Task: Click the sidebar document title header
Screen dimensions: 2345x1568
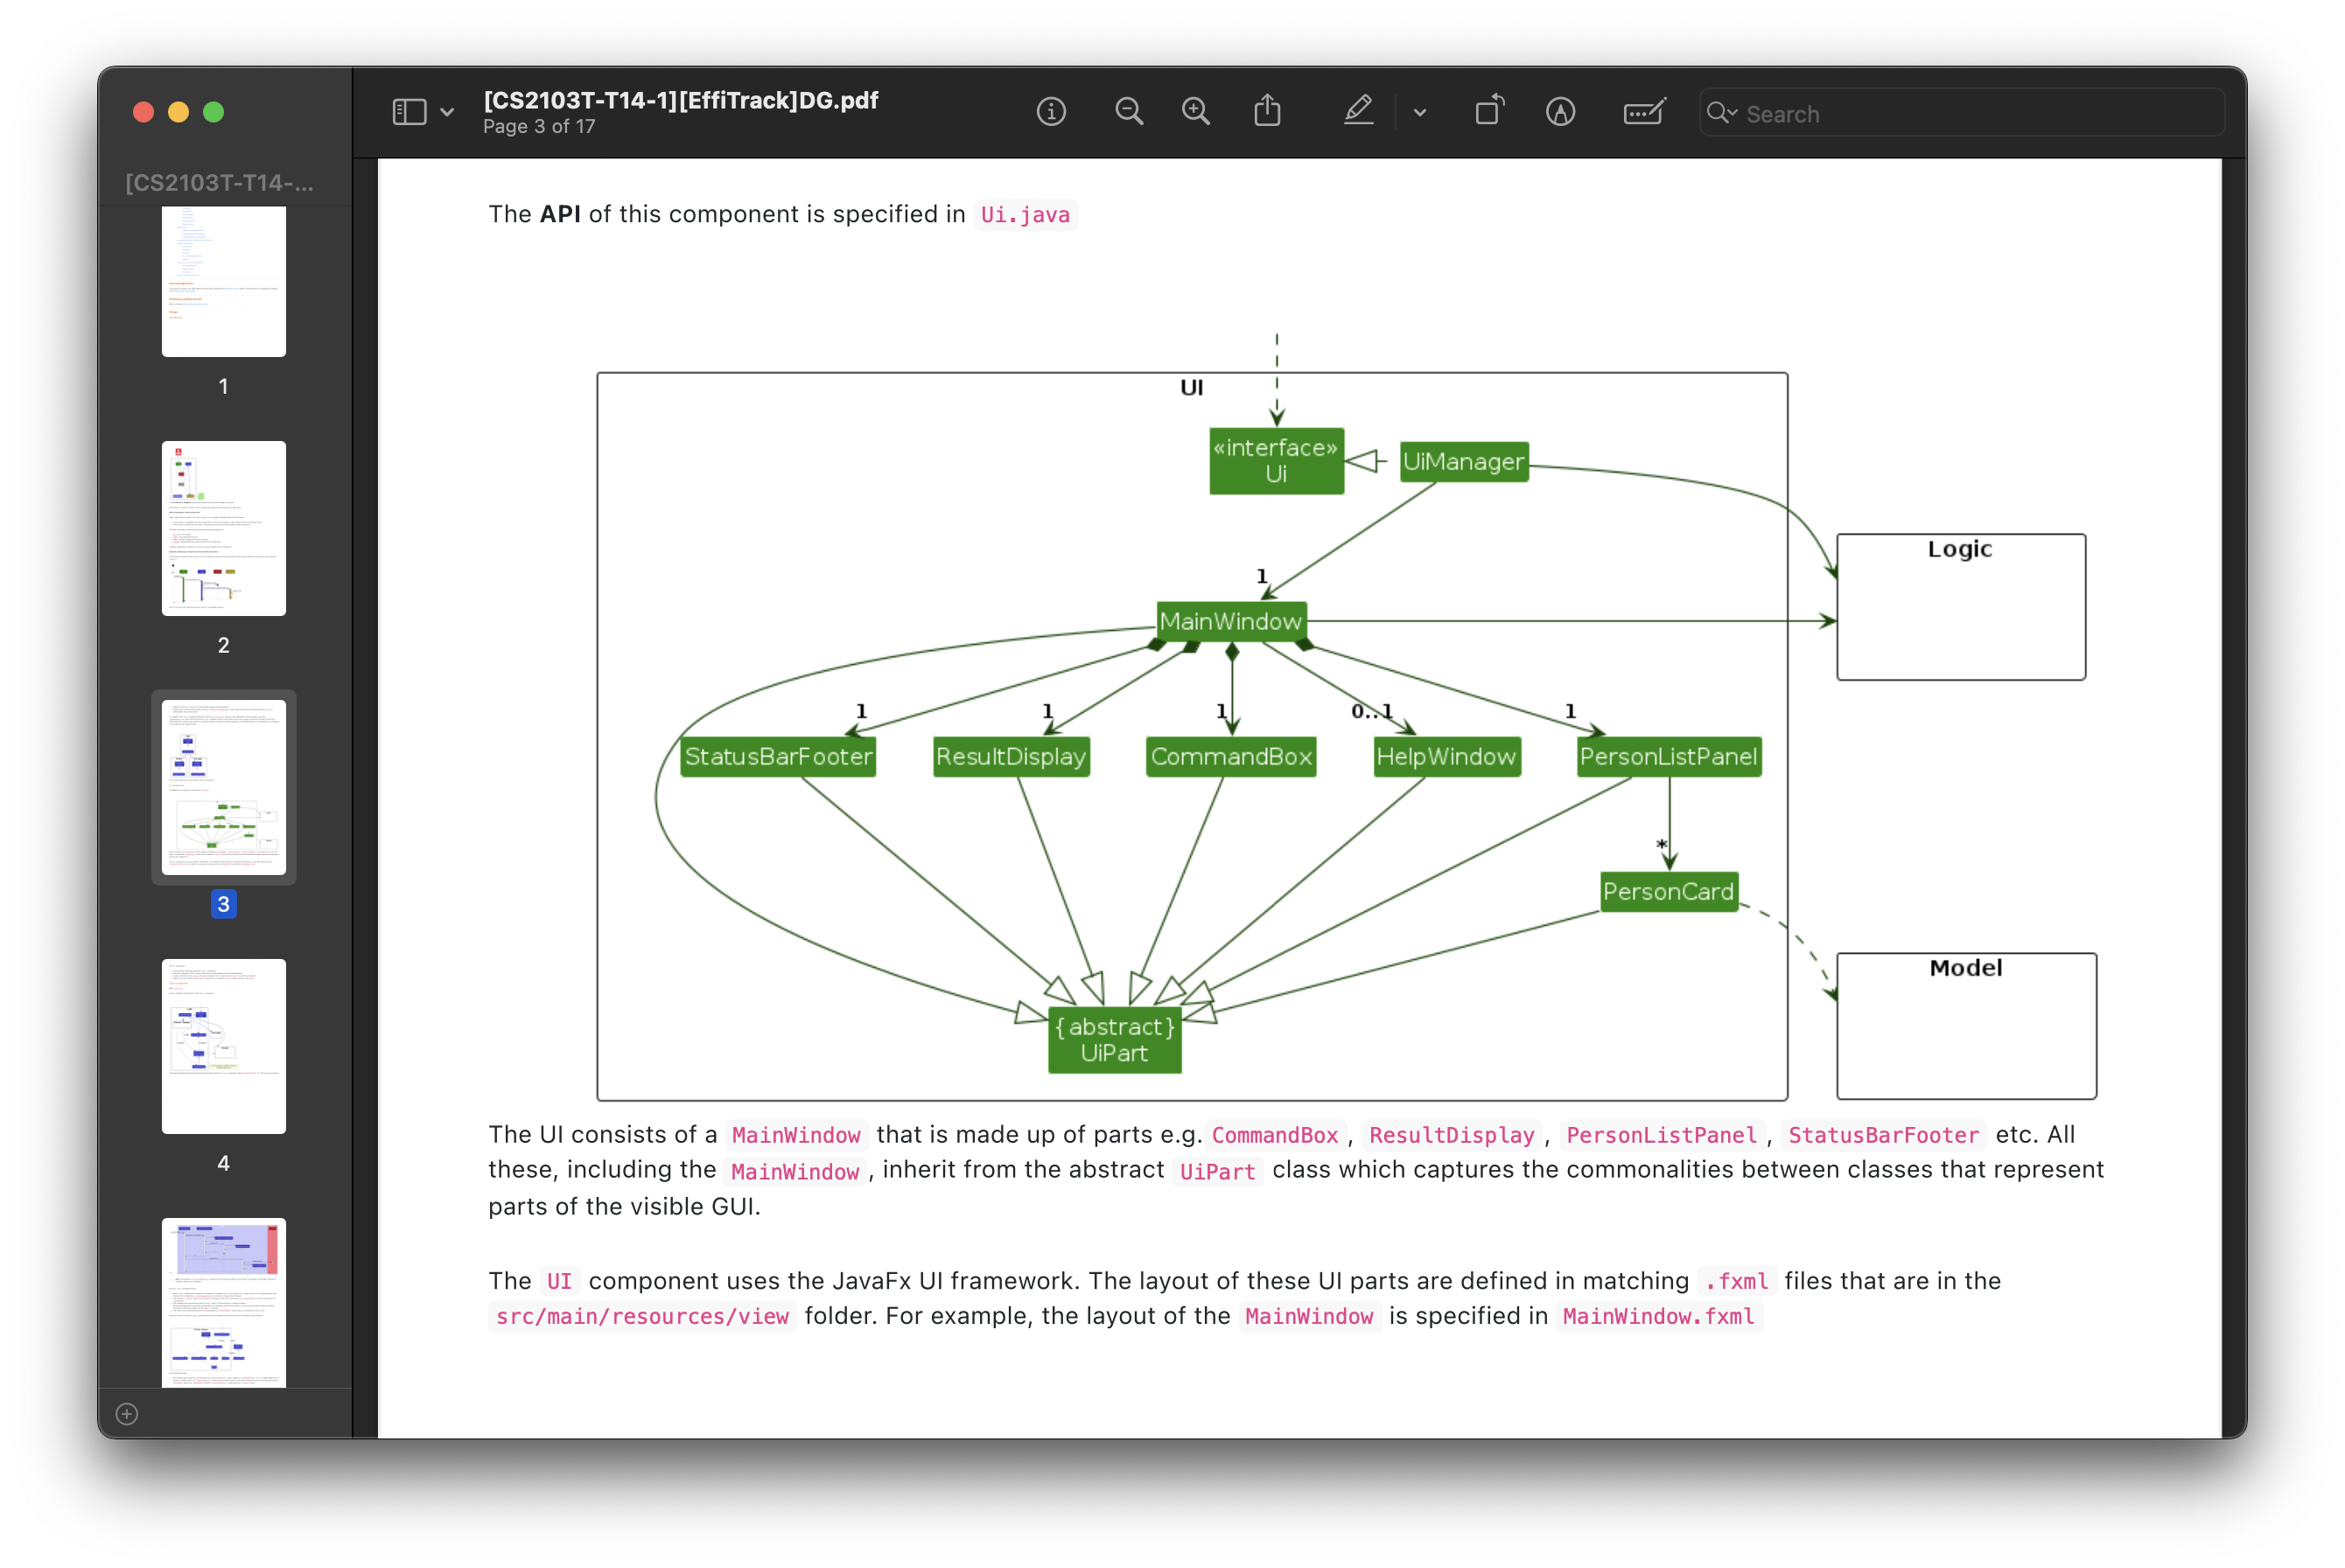Action: pyautogui.click(x=219, y=183)
